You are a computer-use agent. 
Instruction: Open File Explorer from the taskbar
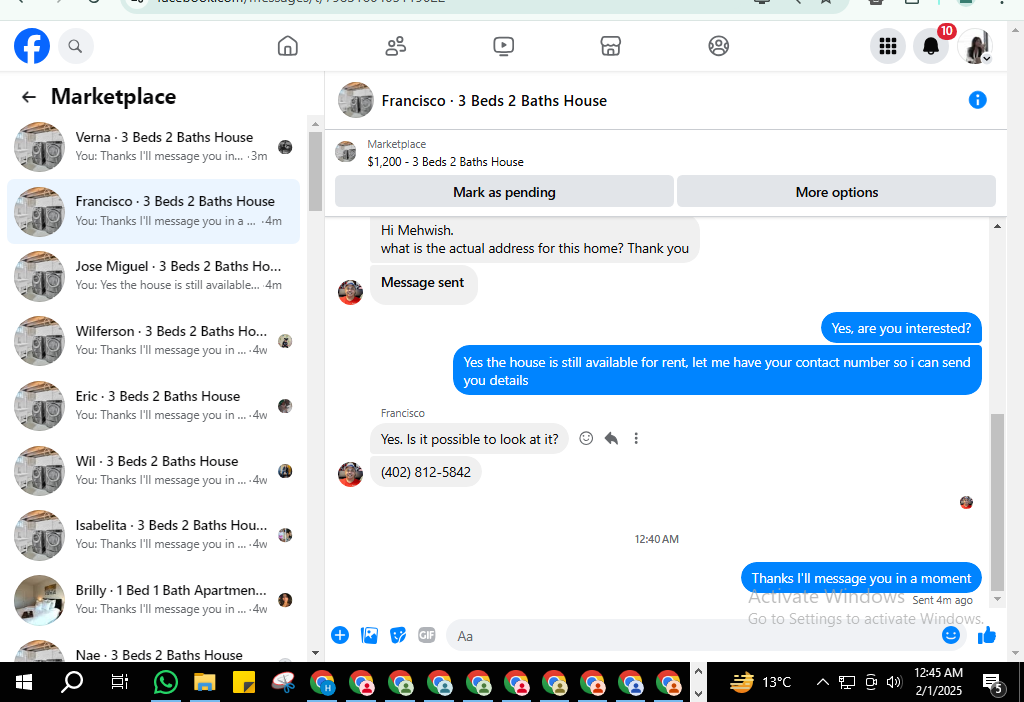(x=204, y=683)
